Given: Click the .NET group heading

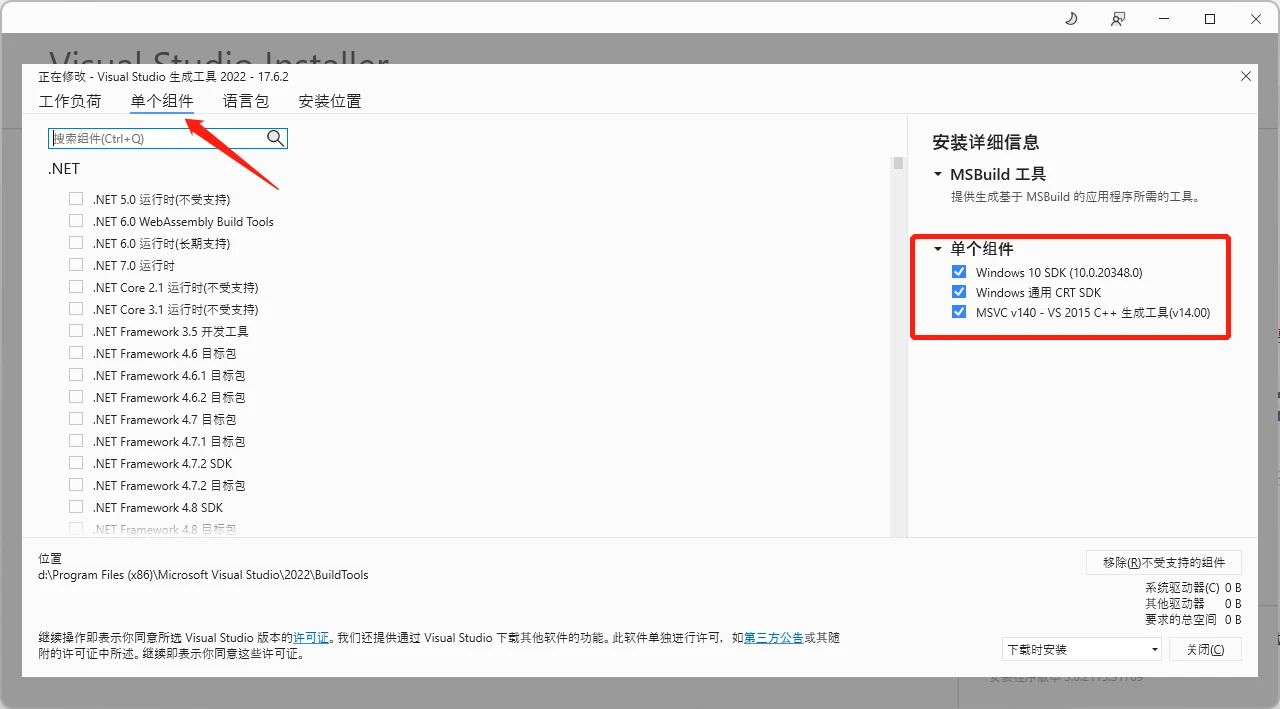Looking at the screenshot, I should point(64,169).
